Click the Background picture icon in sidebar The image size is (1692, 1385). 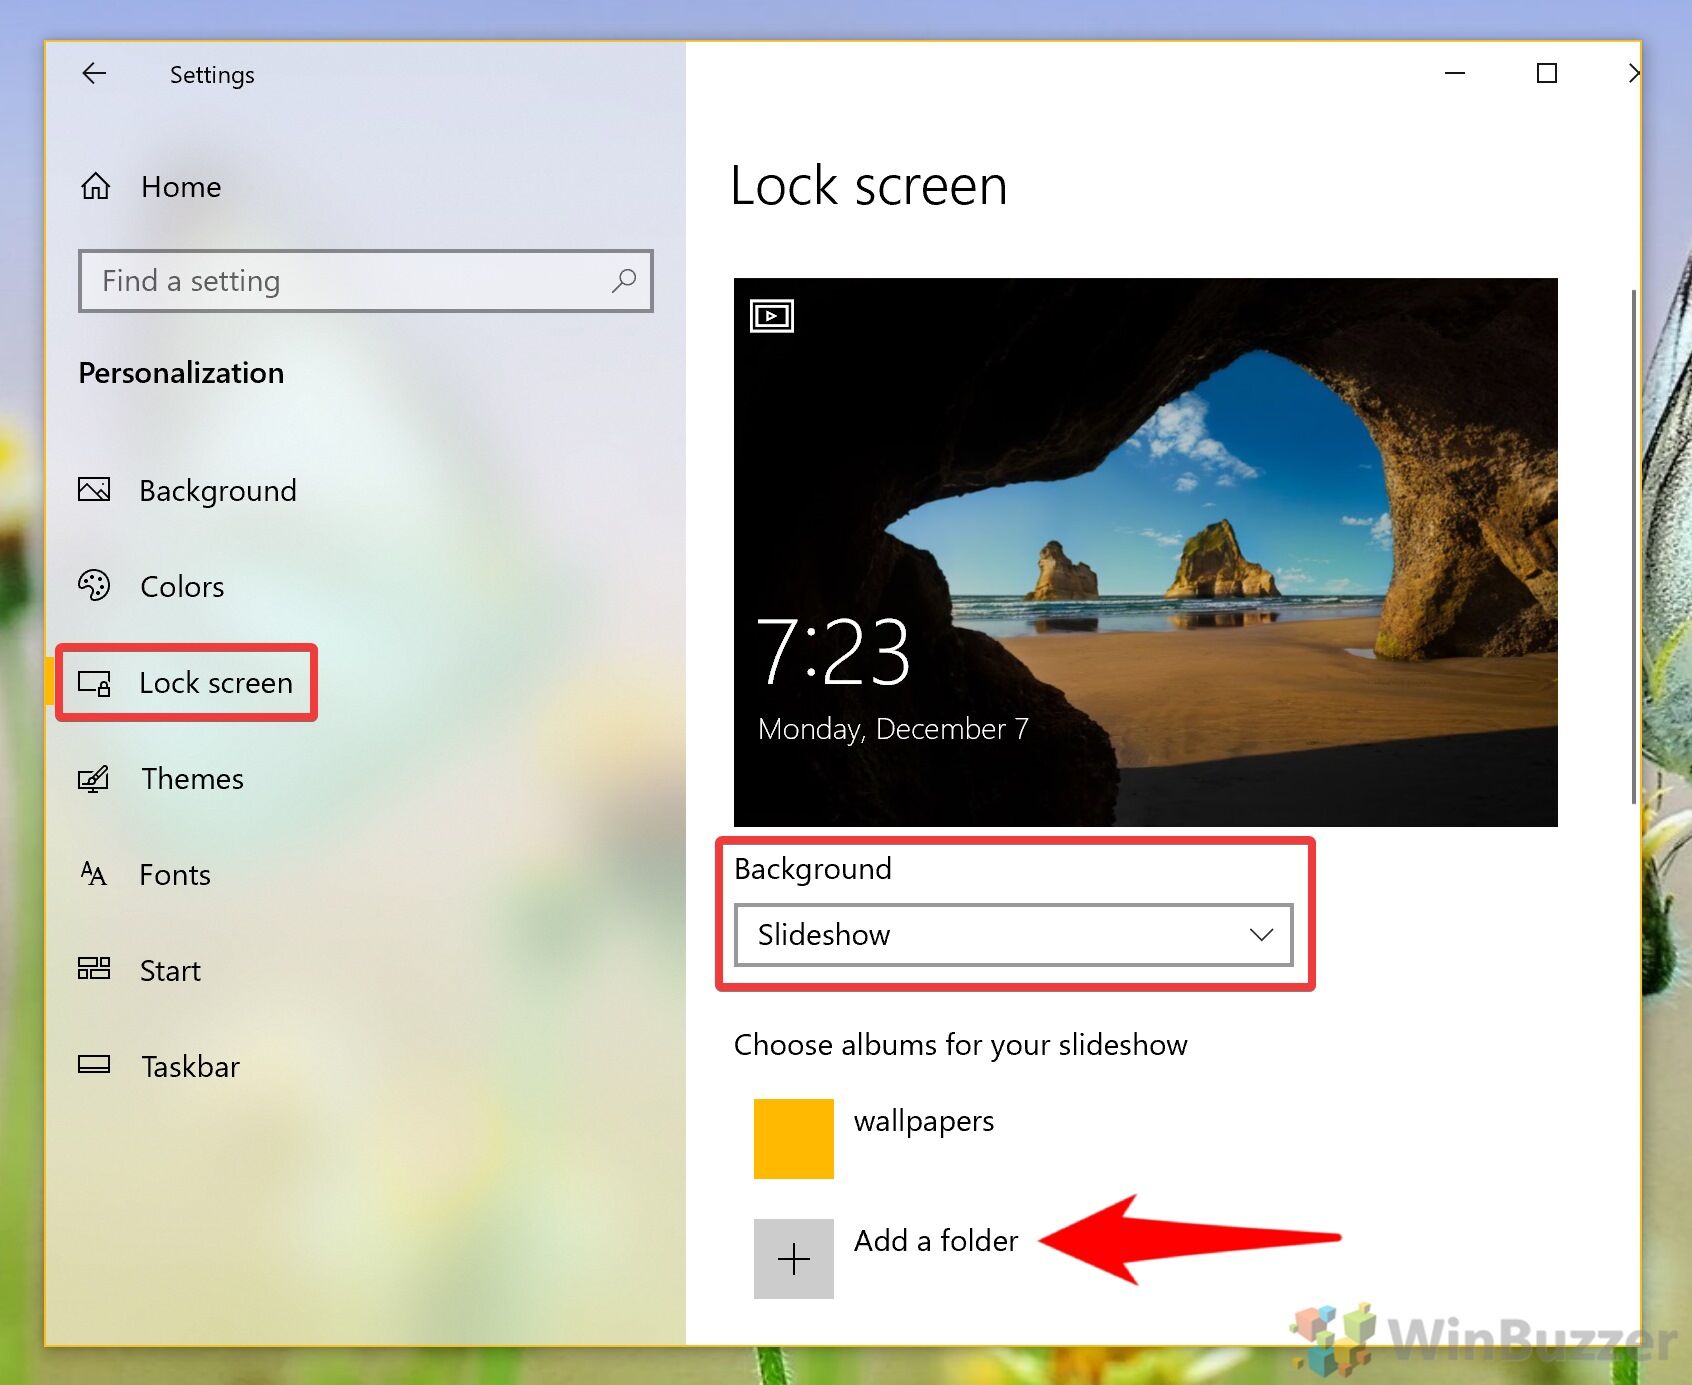pos(94,490)
